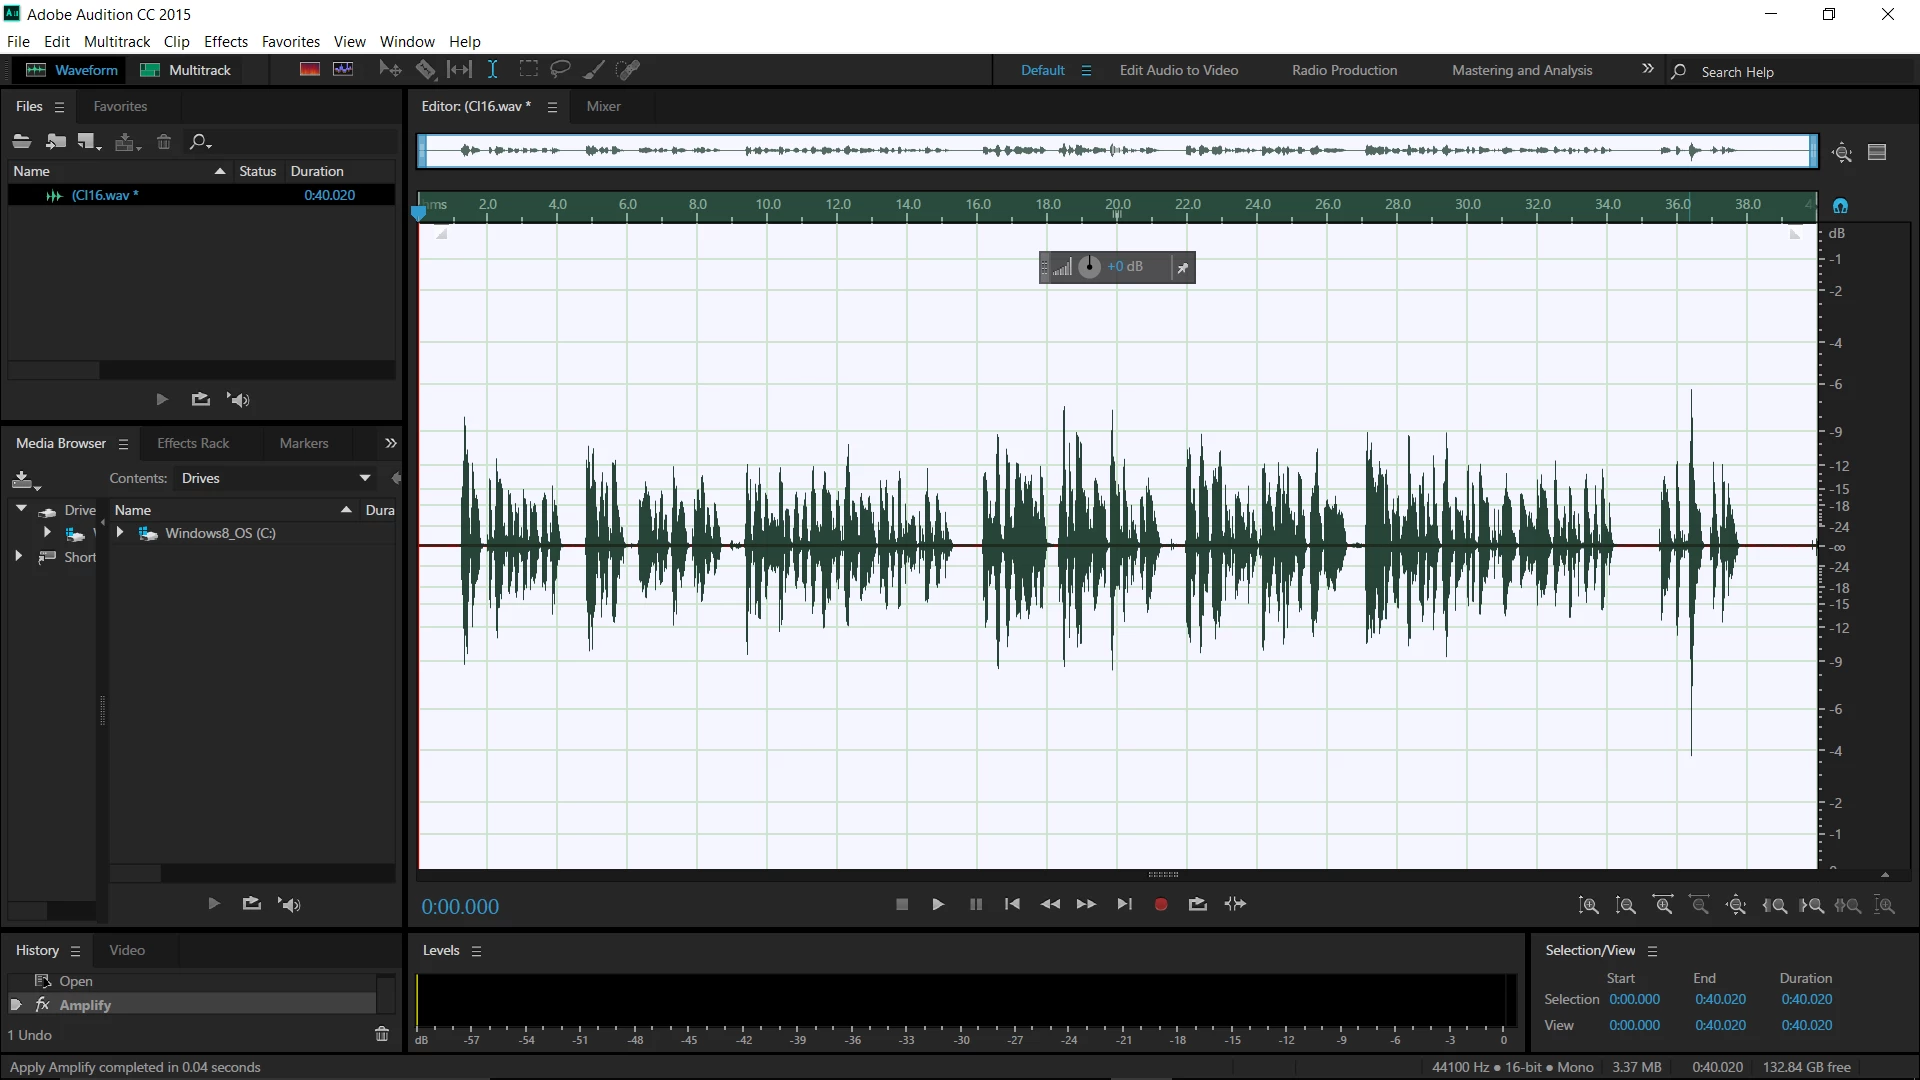Select the Spot Healing Brush tool
The width and height of the screenshot is (1920, 1080).
628,70
